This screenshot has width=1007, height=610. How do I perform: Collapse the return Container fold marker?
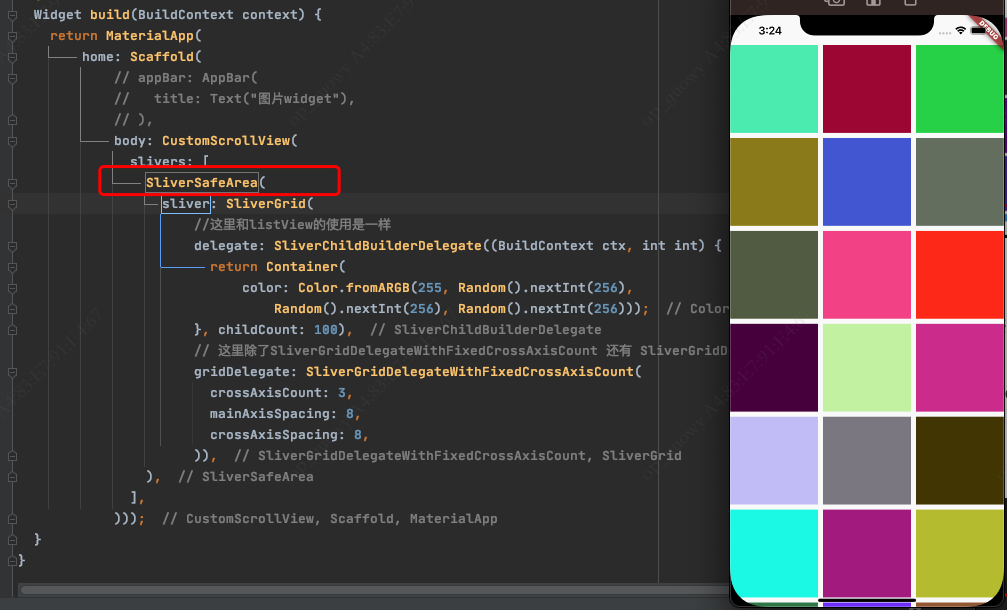12,267
